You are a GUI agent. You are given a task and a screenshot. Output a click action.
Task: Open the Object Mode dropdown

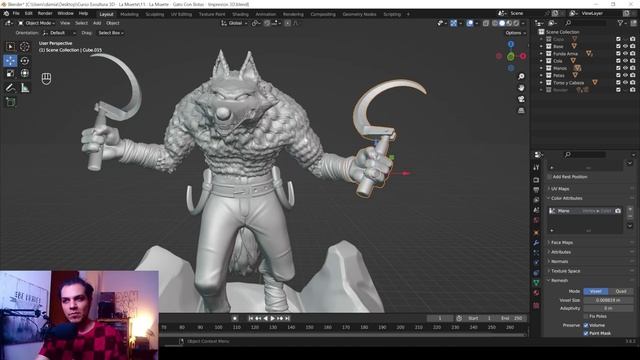(x=36, y=23)
